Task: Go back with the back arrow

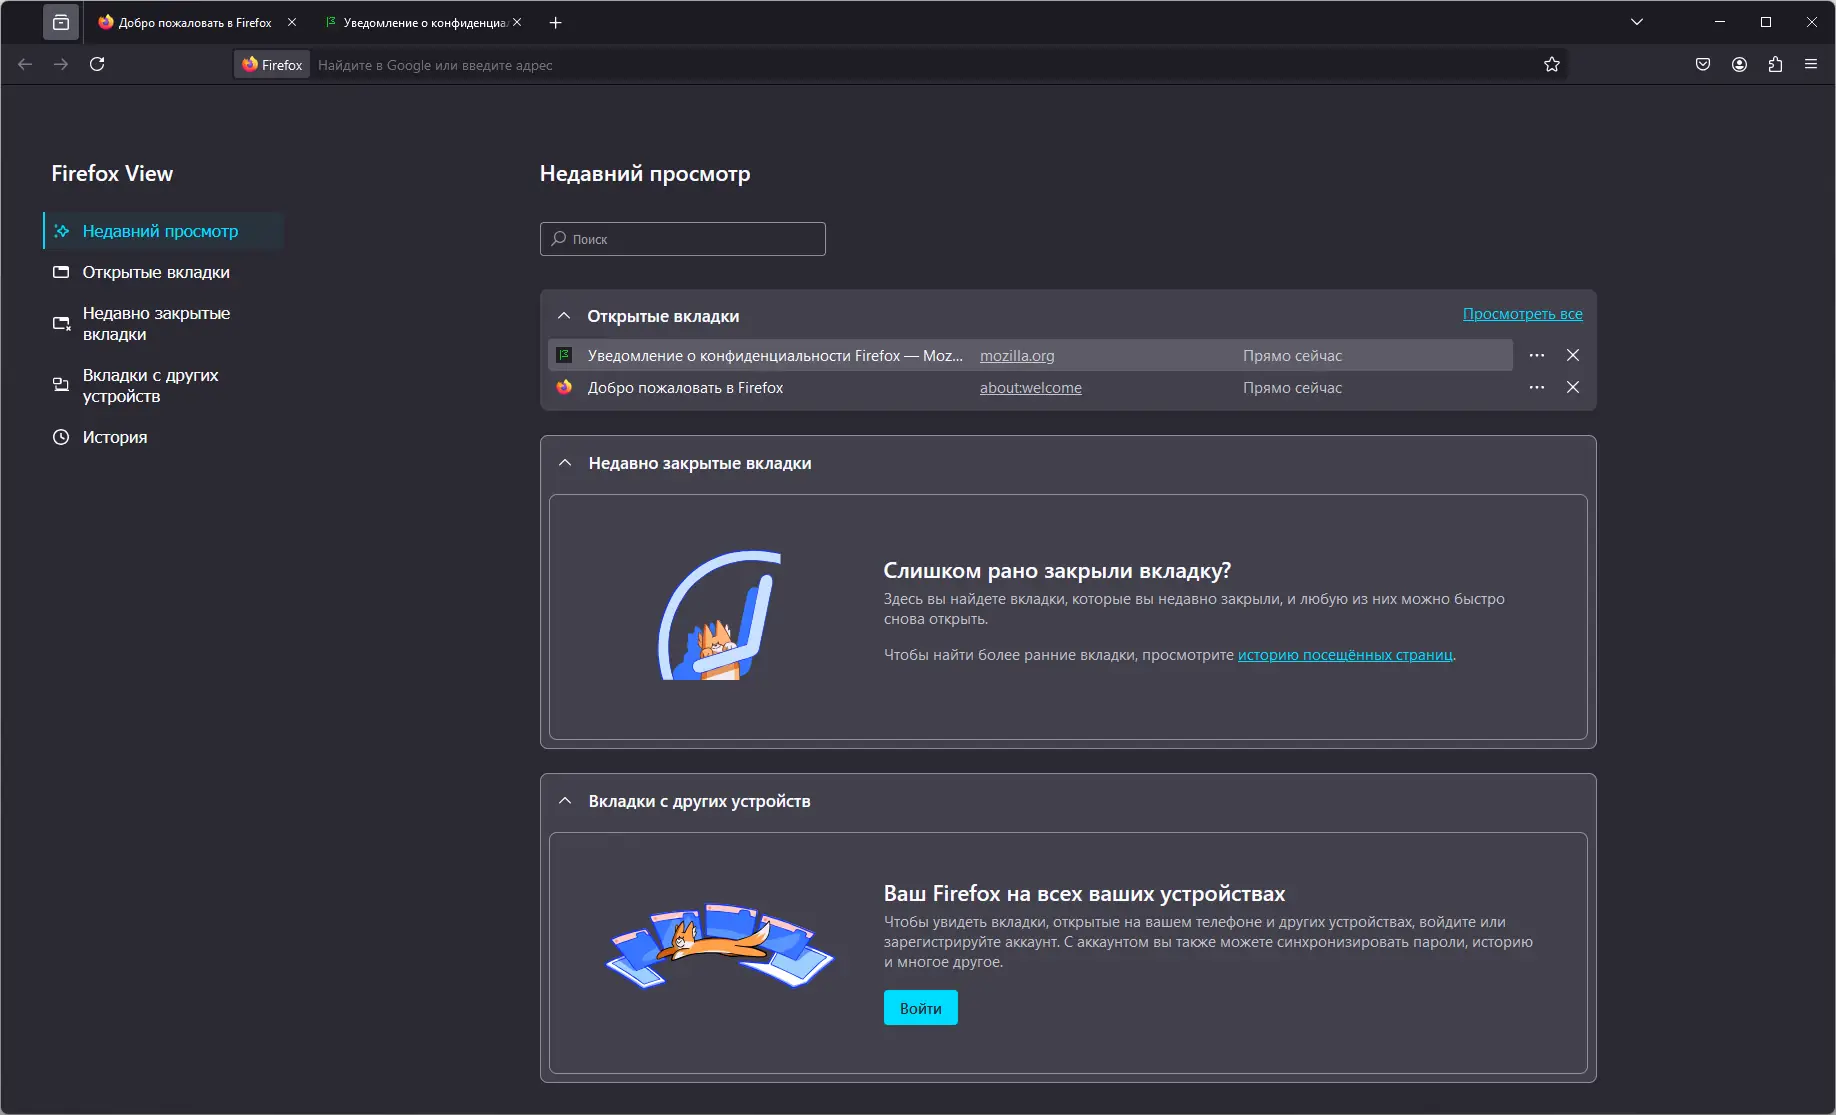Action: tap(25, 64)
